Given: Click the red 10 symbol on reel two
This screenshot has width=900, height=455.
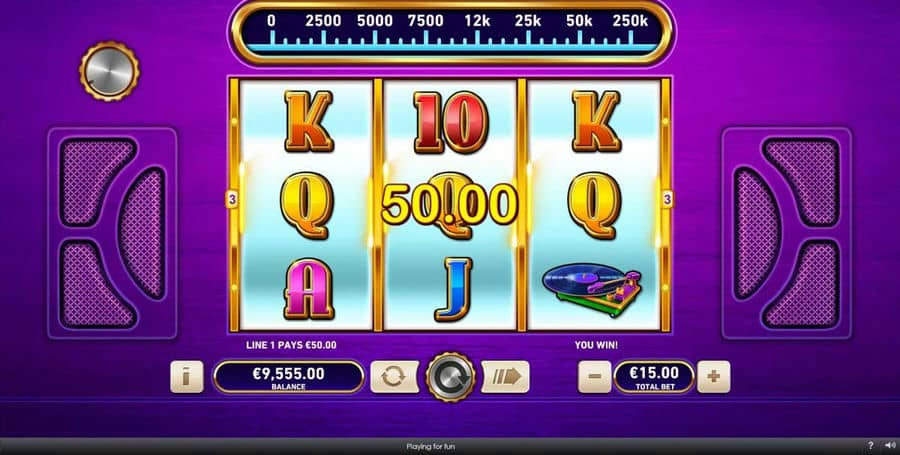Looking at the screenshot, I should point(451,122).
